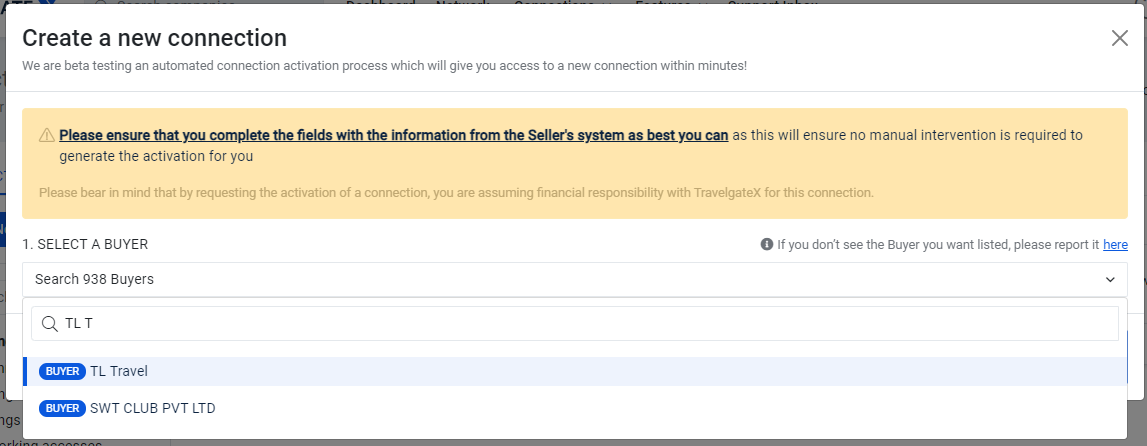Focus the search field containing 'TL T'

click(574, 323)
